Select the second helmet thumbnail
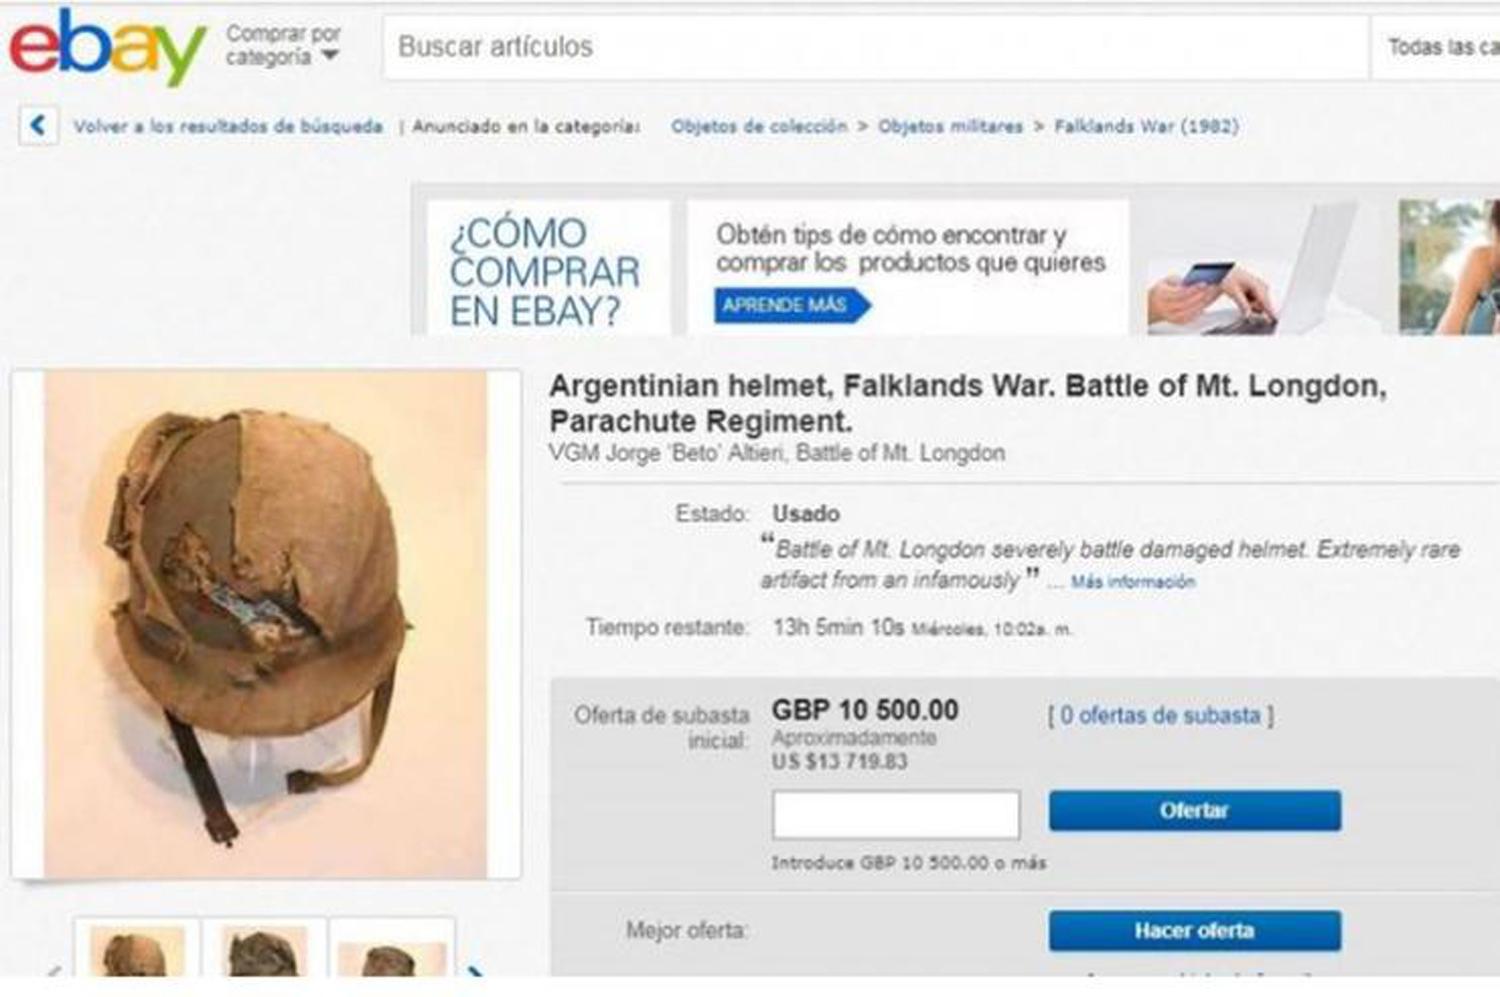1500x997 pixels. click(264, 950)
